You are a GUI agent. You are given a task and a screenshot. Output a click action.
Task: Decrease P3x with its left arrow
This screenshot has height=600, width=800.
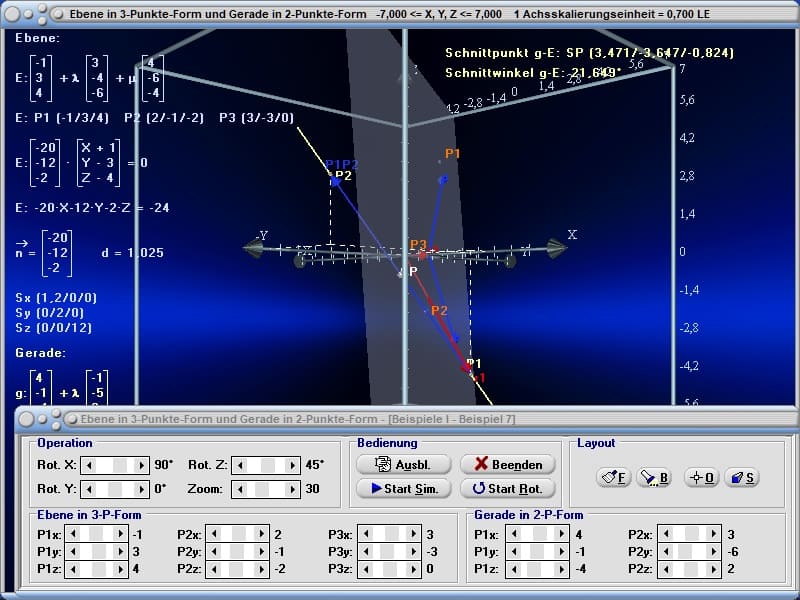coord(366,534)
